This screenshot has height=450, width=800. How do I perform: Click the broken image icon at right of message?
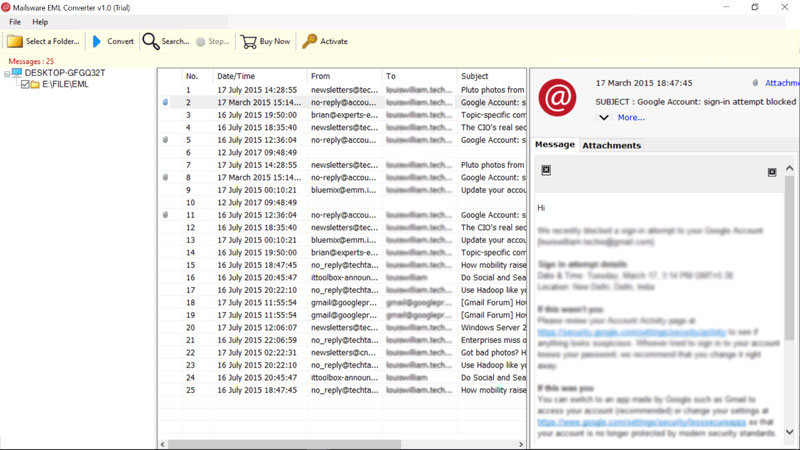pyautogui.click(x=772, y=172)
